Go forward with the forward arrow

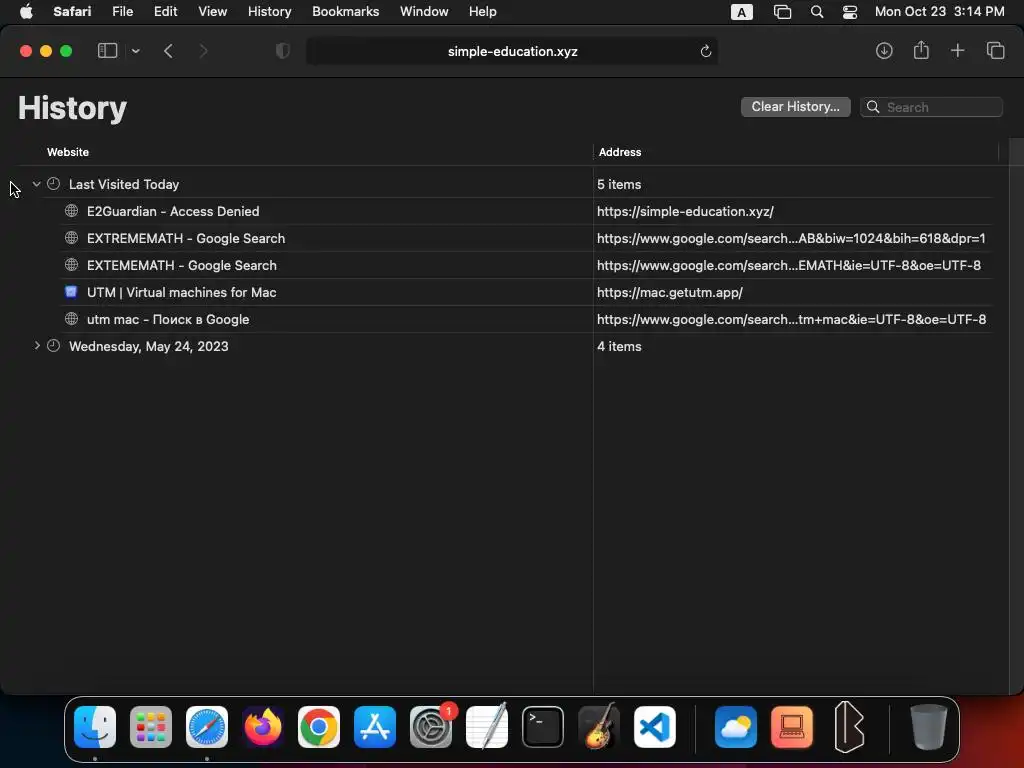point(203,51)
